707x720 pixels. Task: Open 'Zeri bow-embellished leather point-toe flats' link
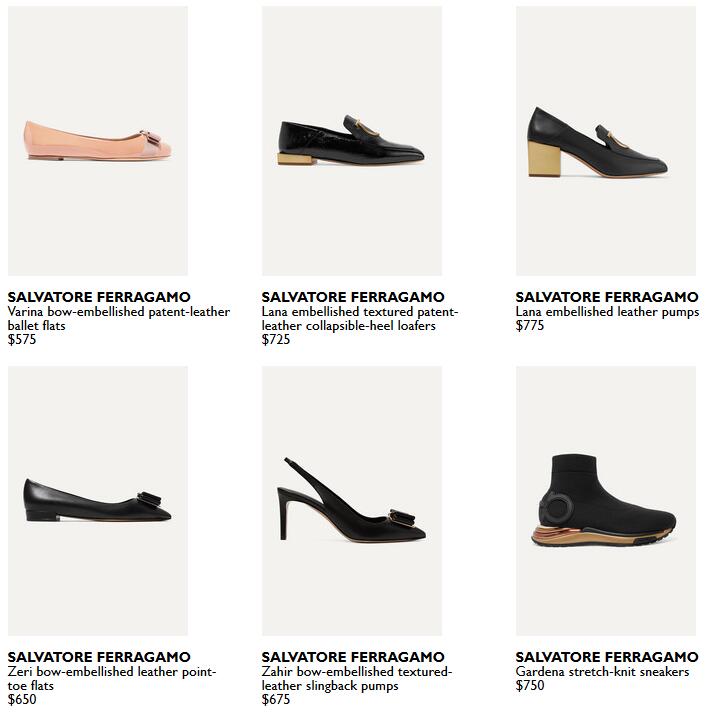tap(112, 679)
